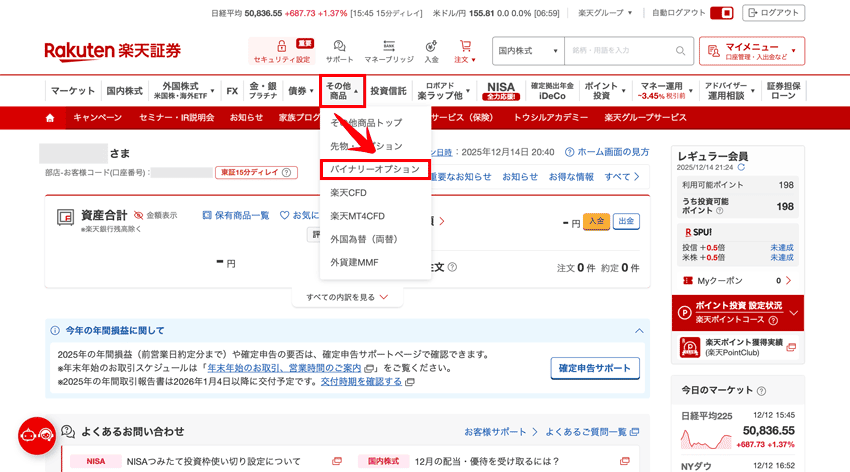Click the 資産合計 panel icon

tap(66, 217)
